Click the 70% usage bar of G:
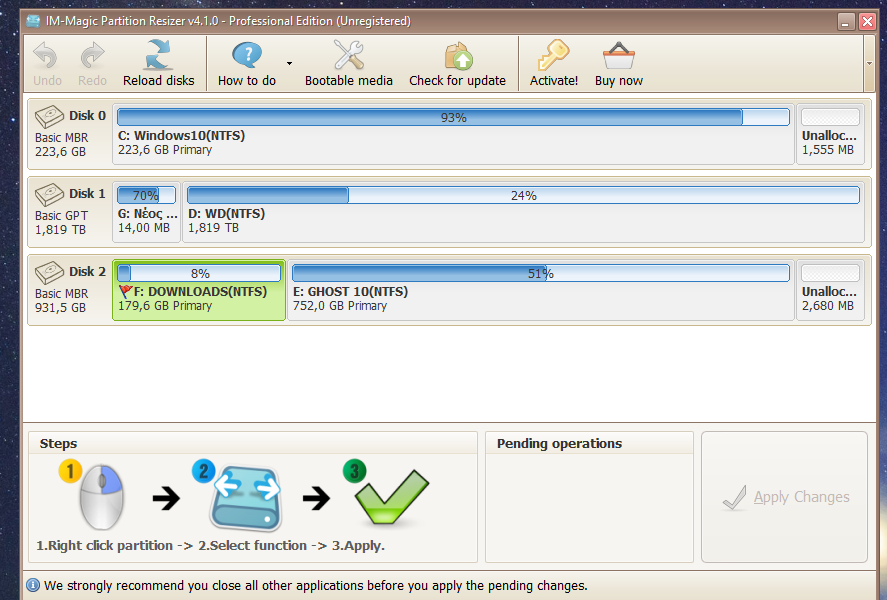Viewport: 887px width, 600px height. point(147,195)
